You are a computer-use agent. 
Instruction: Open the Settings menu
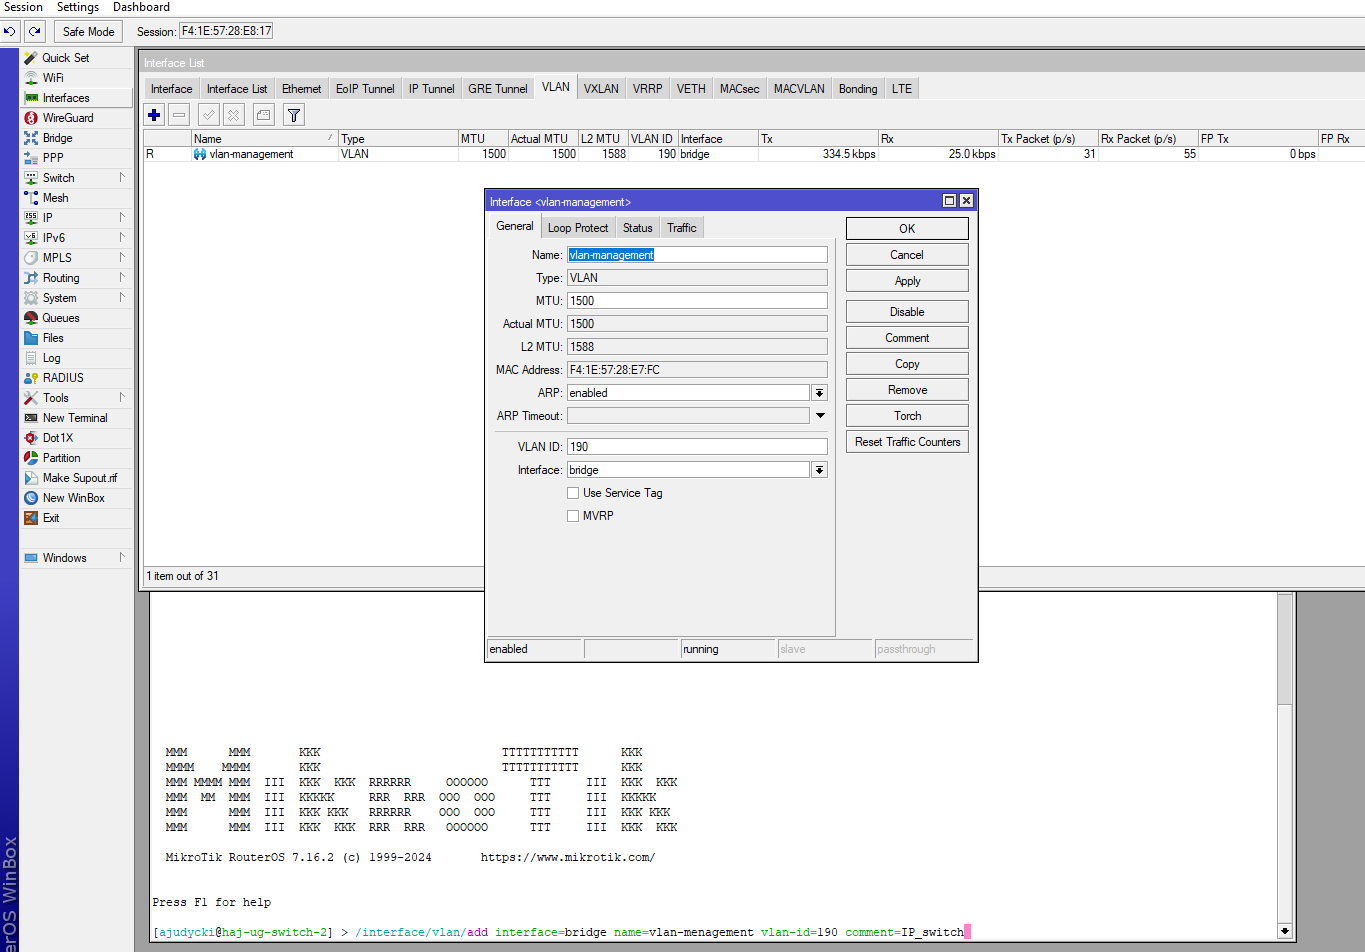click(78, 7)
